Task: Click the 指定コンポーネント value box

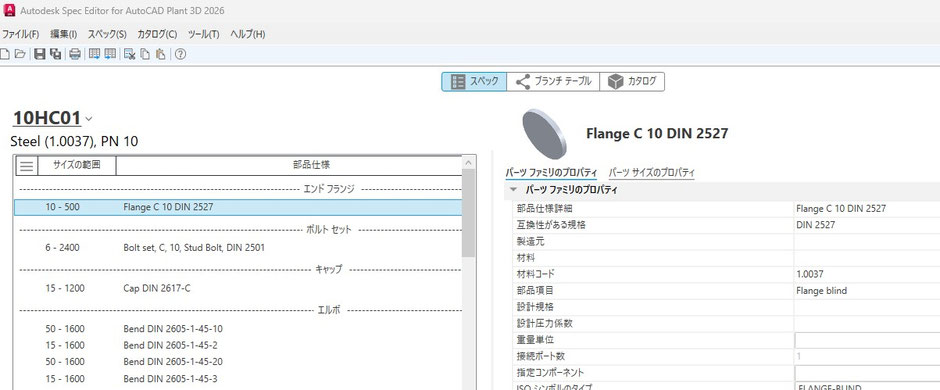Action: point(867,373)
